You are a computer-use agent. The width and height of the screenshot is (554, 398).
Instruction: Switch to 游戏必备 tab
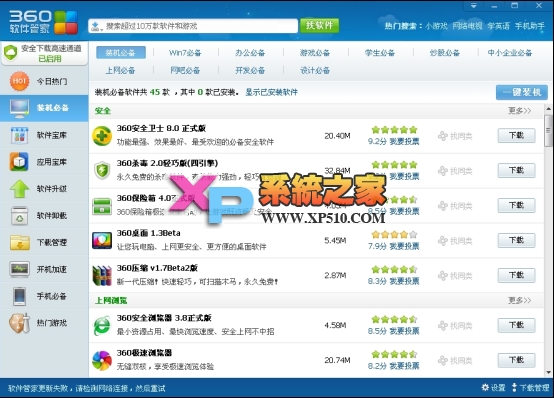(x=315, y=53)
